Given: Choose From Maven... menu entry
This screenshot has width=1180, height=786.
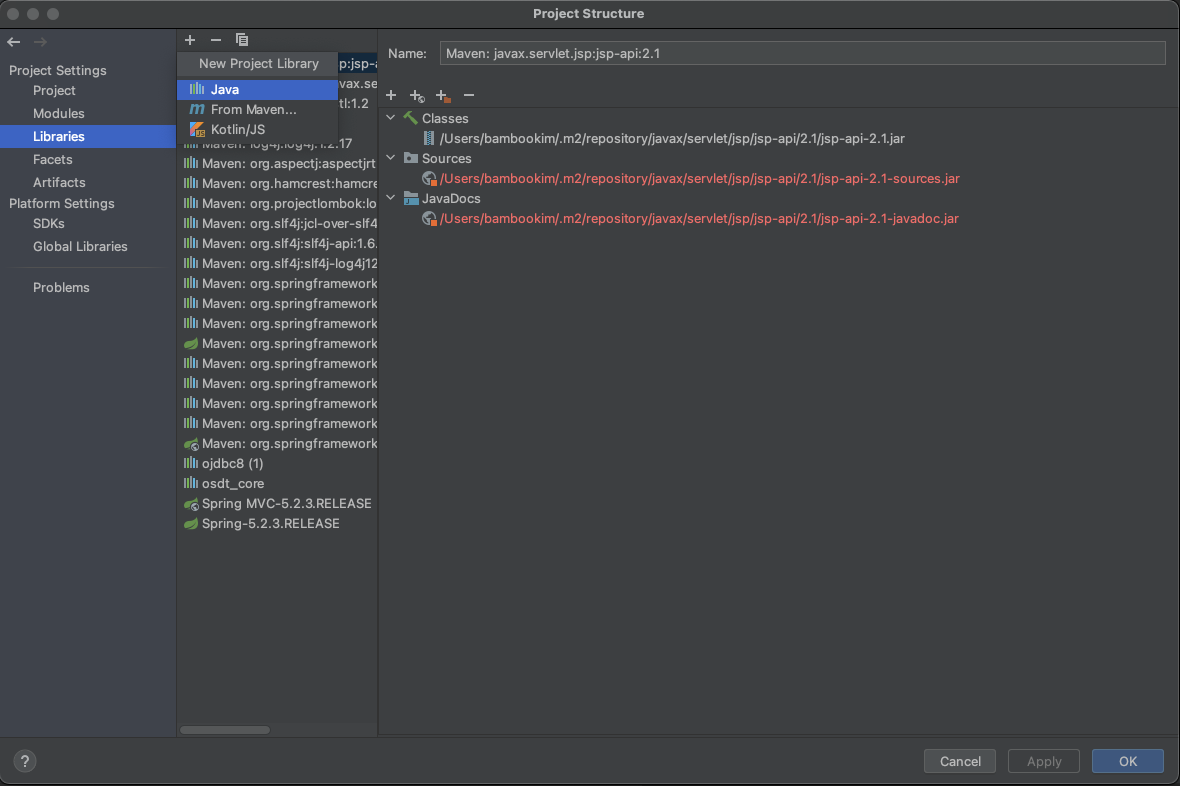Looking at the screenshot, I should point(257,109).
